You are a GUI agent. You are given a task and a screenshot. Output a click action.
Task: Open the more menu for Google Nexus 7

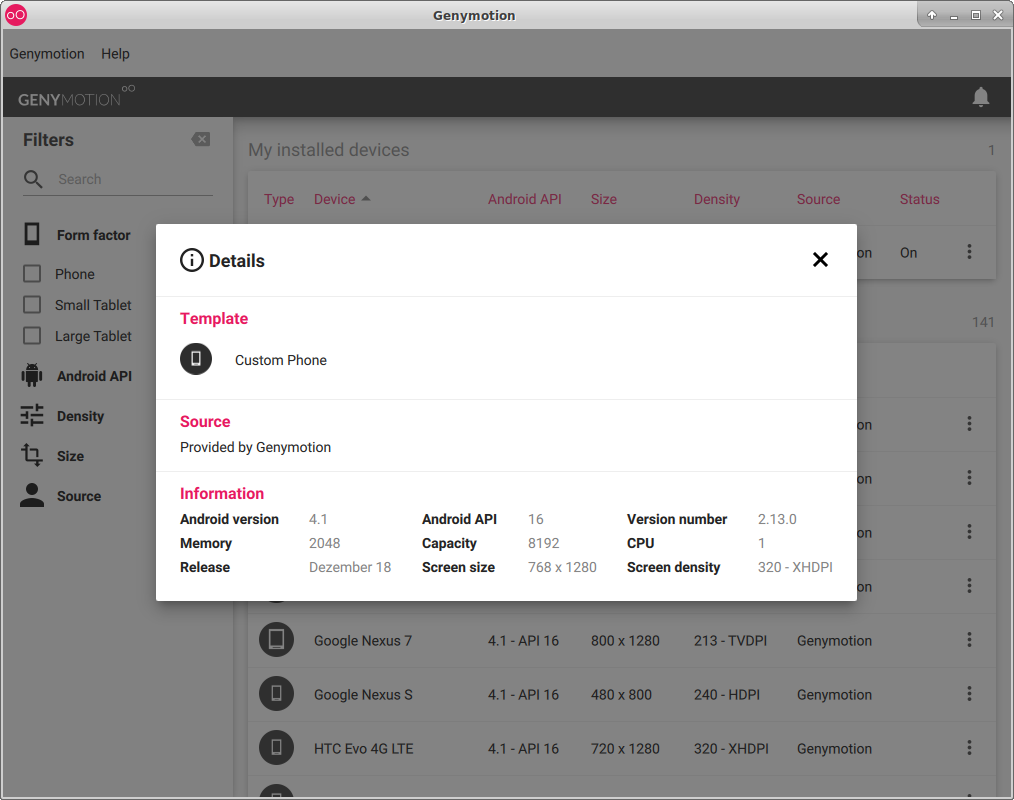click(x=969, y=640)
